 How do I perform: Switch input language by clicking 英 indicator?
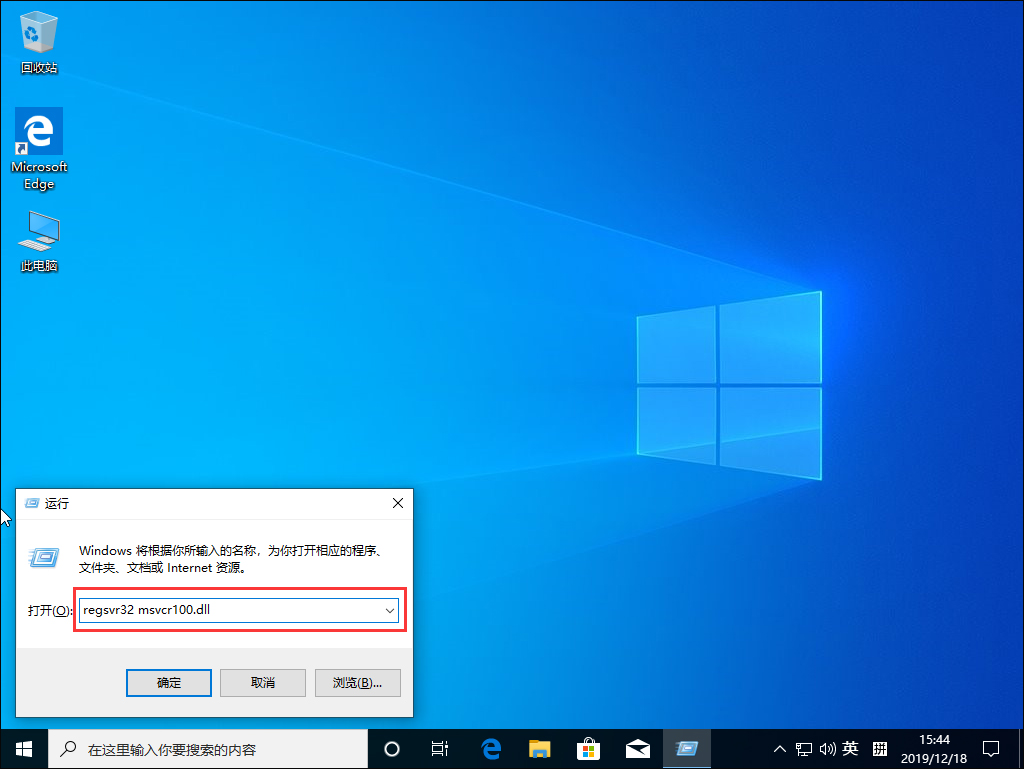(x=849, y=748)
